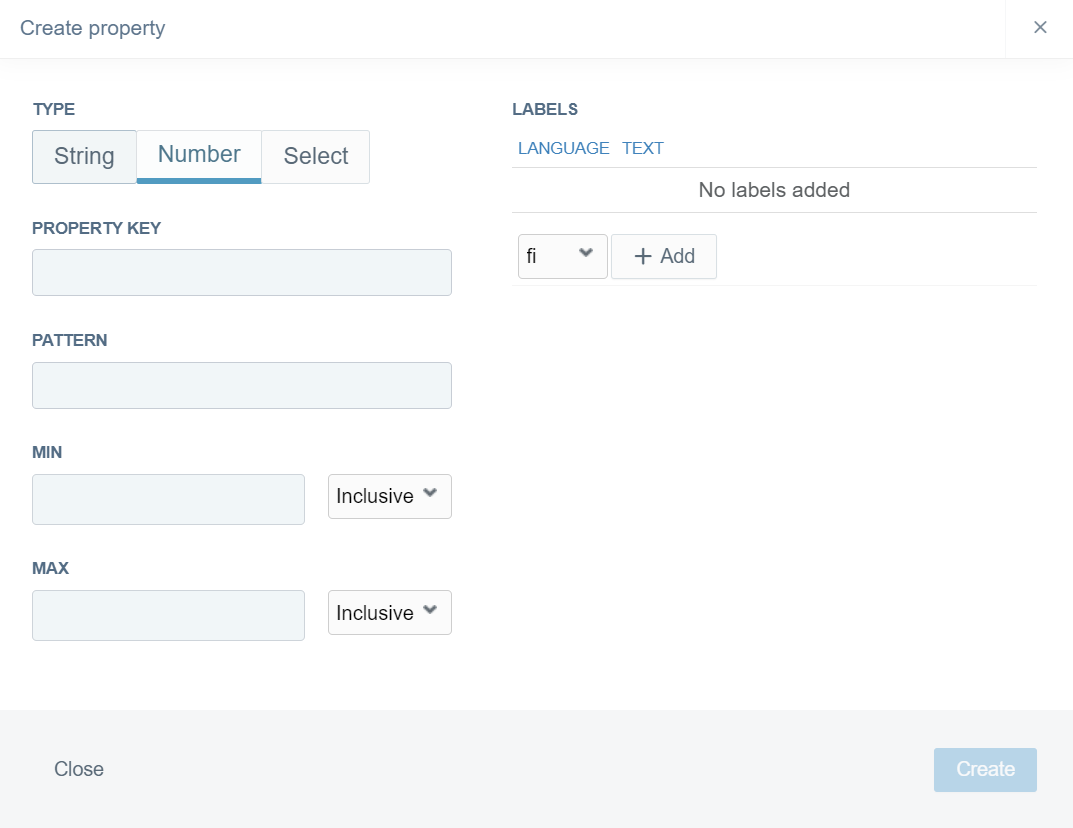
Task: Click the Max value input box
Action: [x=168, y=616]
